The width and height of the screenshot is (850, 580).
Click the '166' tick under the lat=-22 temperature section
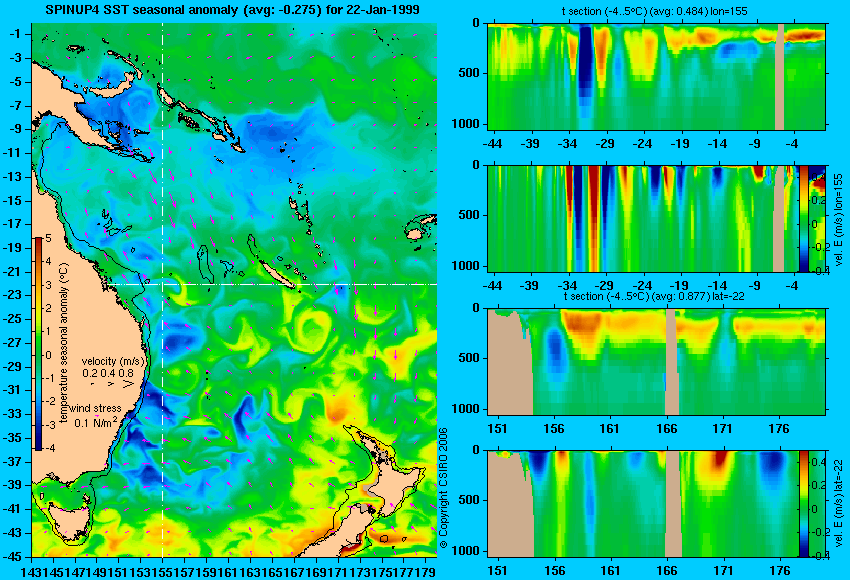(666, 428)
